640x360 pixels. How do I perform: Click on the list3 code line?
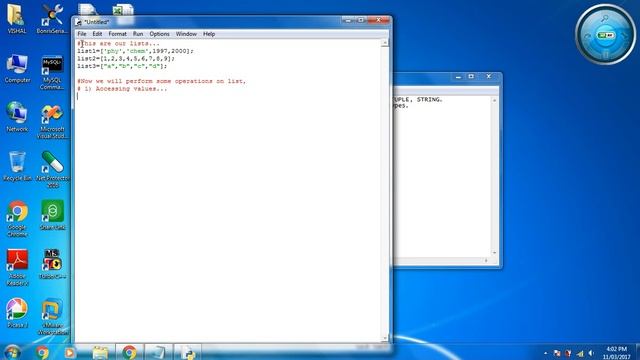coord(122,66)
